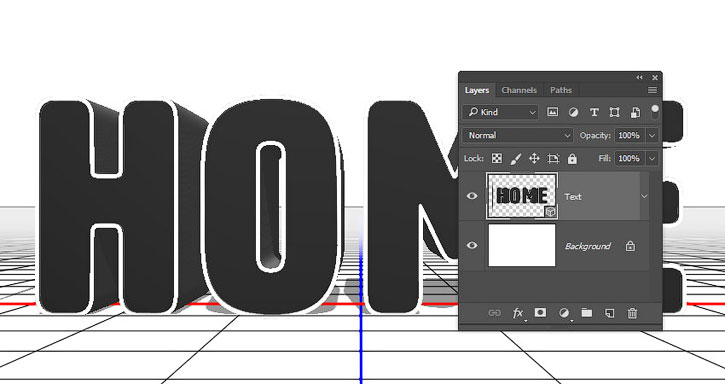Select the Layers tab
The width and height of the screenshot is (725, 384).
click(477, 90)
